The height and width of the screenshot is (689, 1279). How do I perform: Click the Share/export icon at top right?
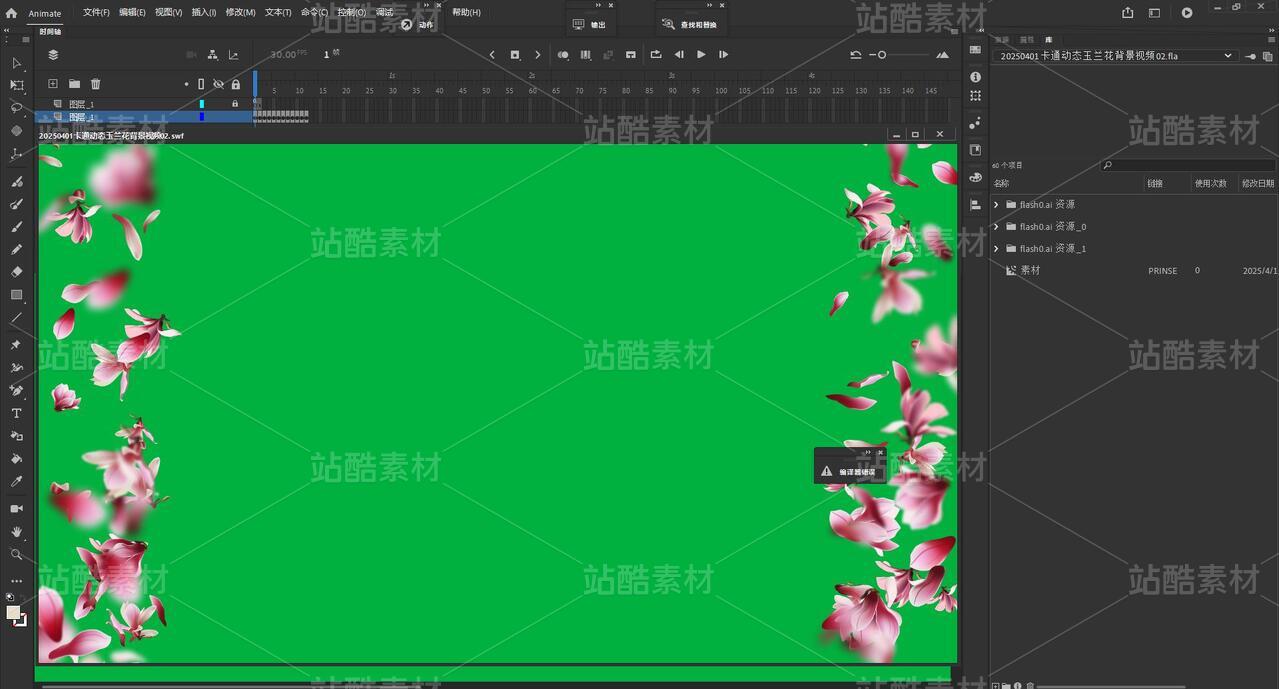1128,13
